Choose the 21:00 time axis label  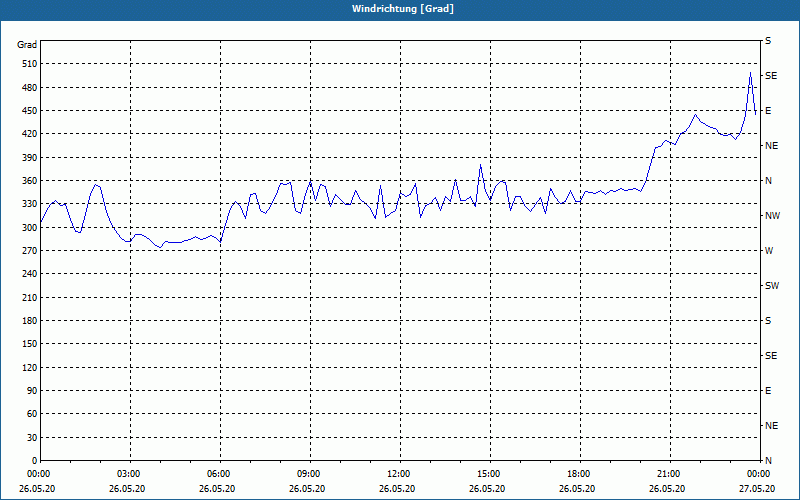pos(669,474)
